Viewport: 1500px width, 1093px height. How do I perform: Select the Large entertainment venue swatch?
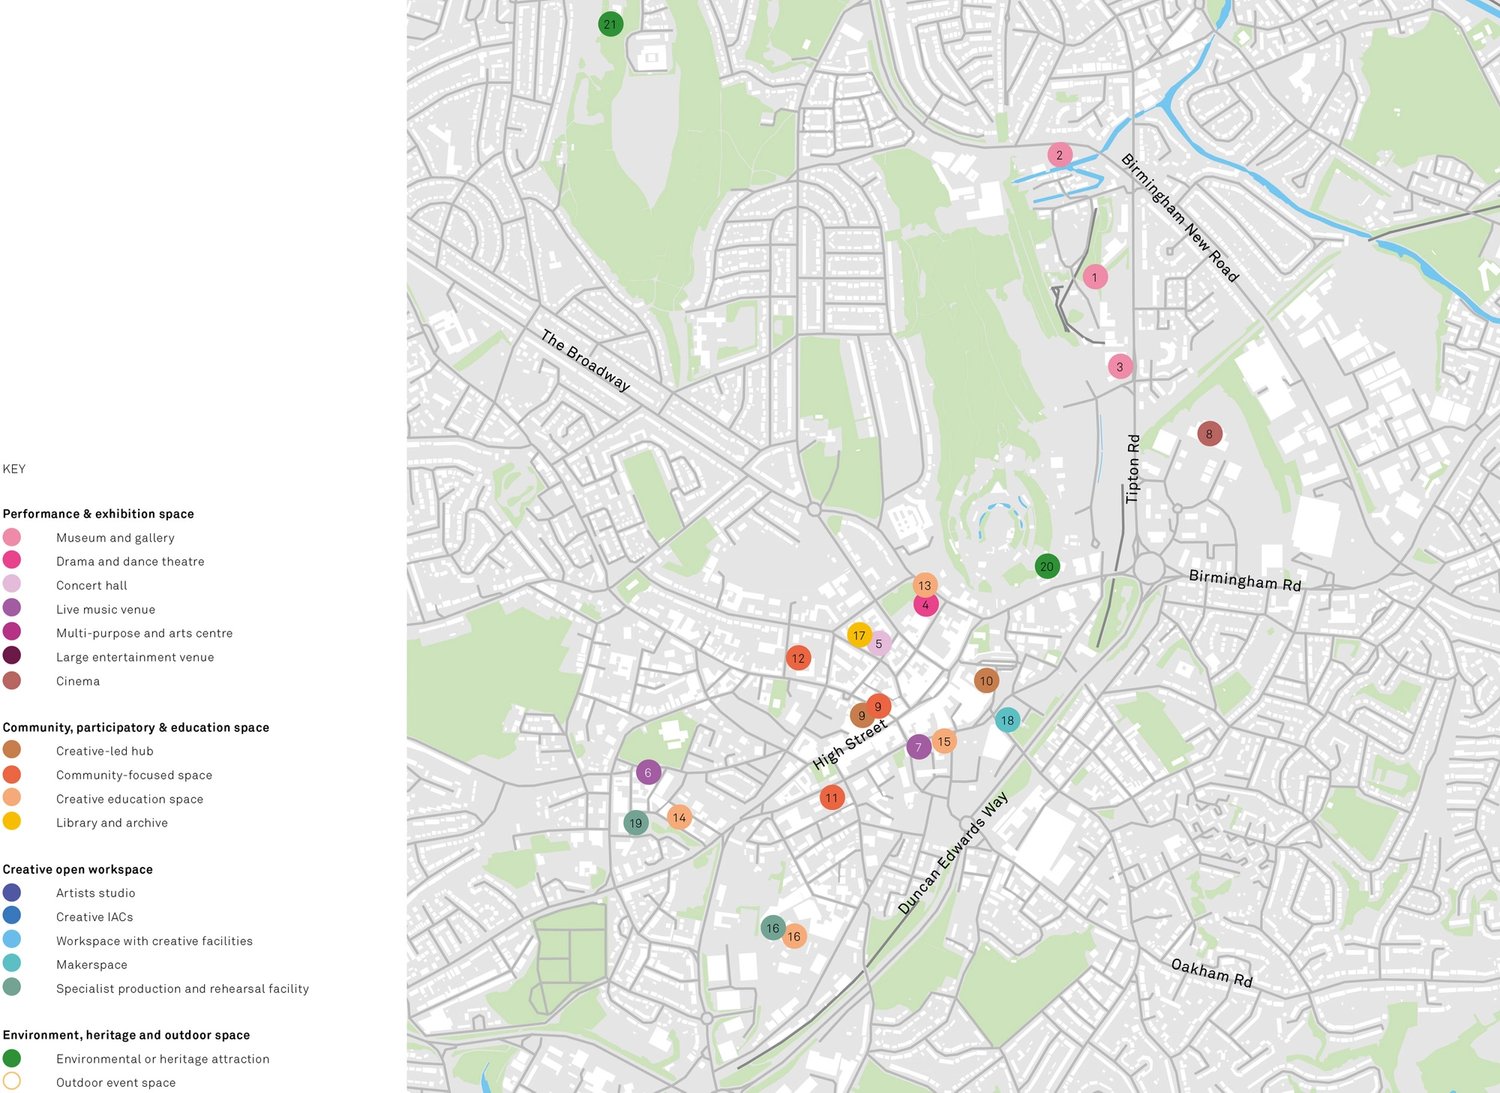pos(12,656)
